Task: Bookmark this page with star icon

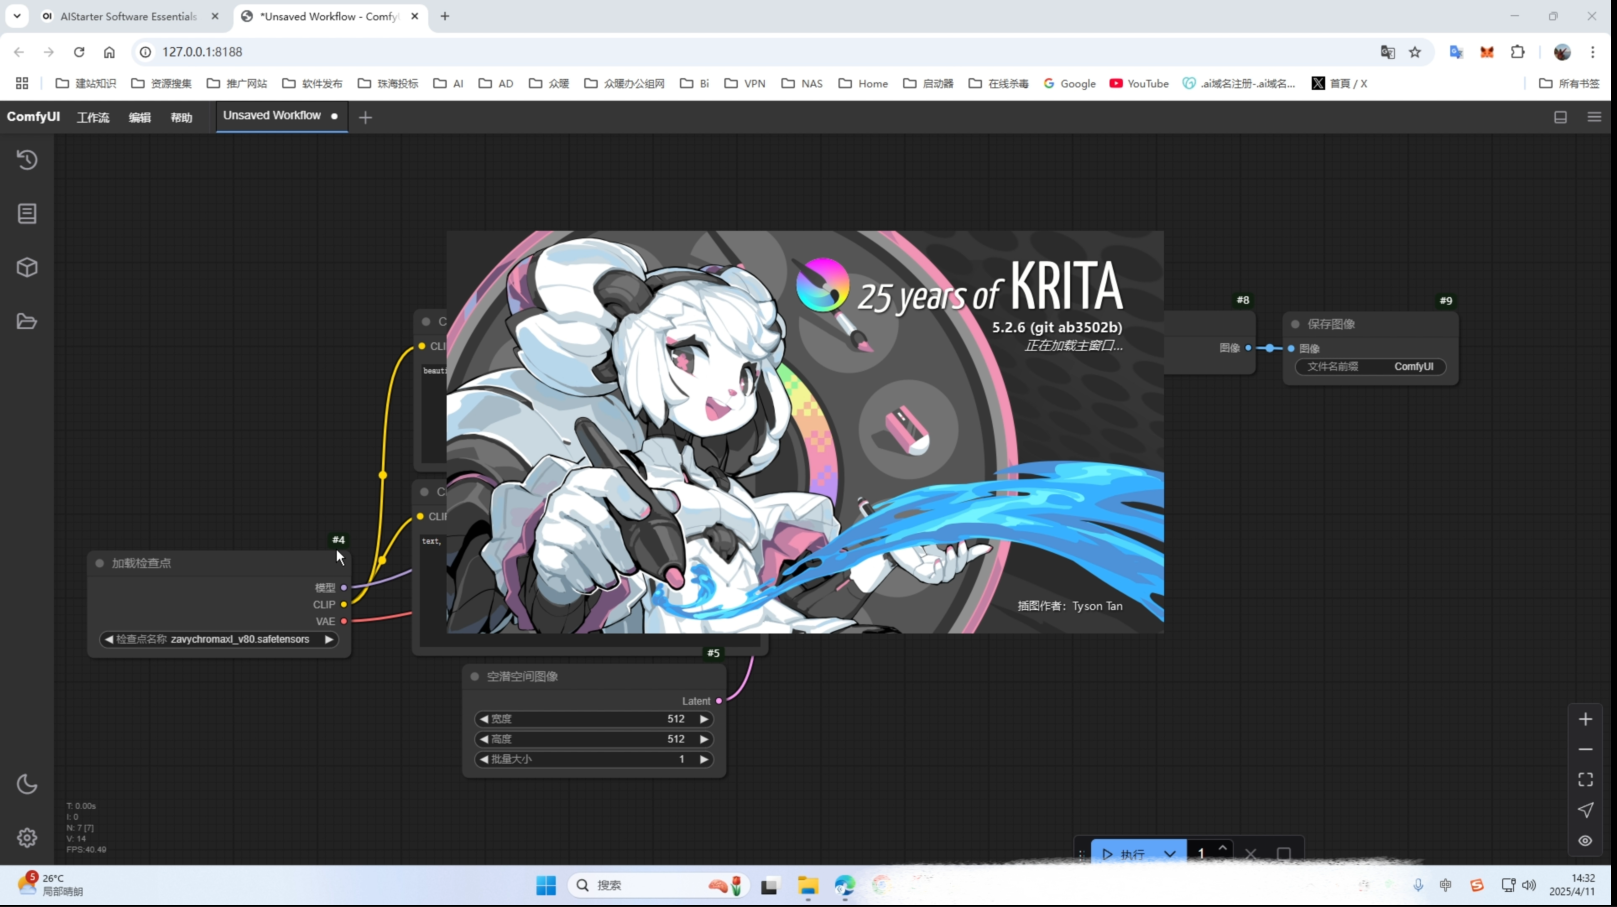Action: [1415, 52]
